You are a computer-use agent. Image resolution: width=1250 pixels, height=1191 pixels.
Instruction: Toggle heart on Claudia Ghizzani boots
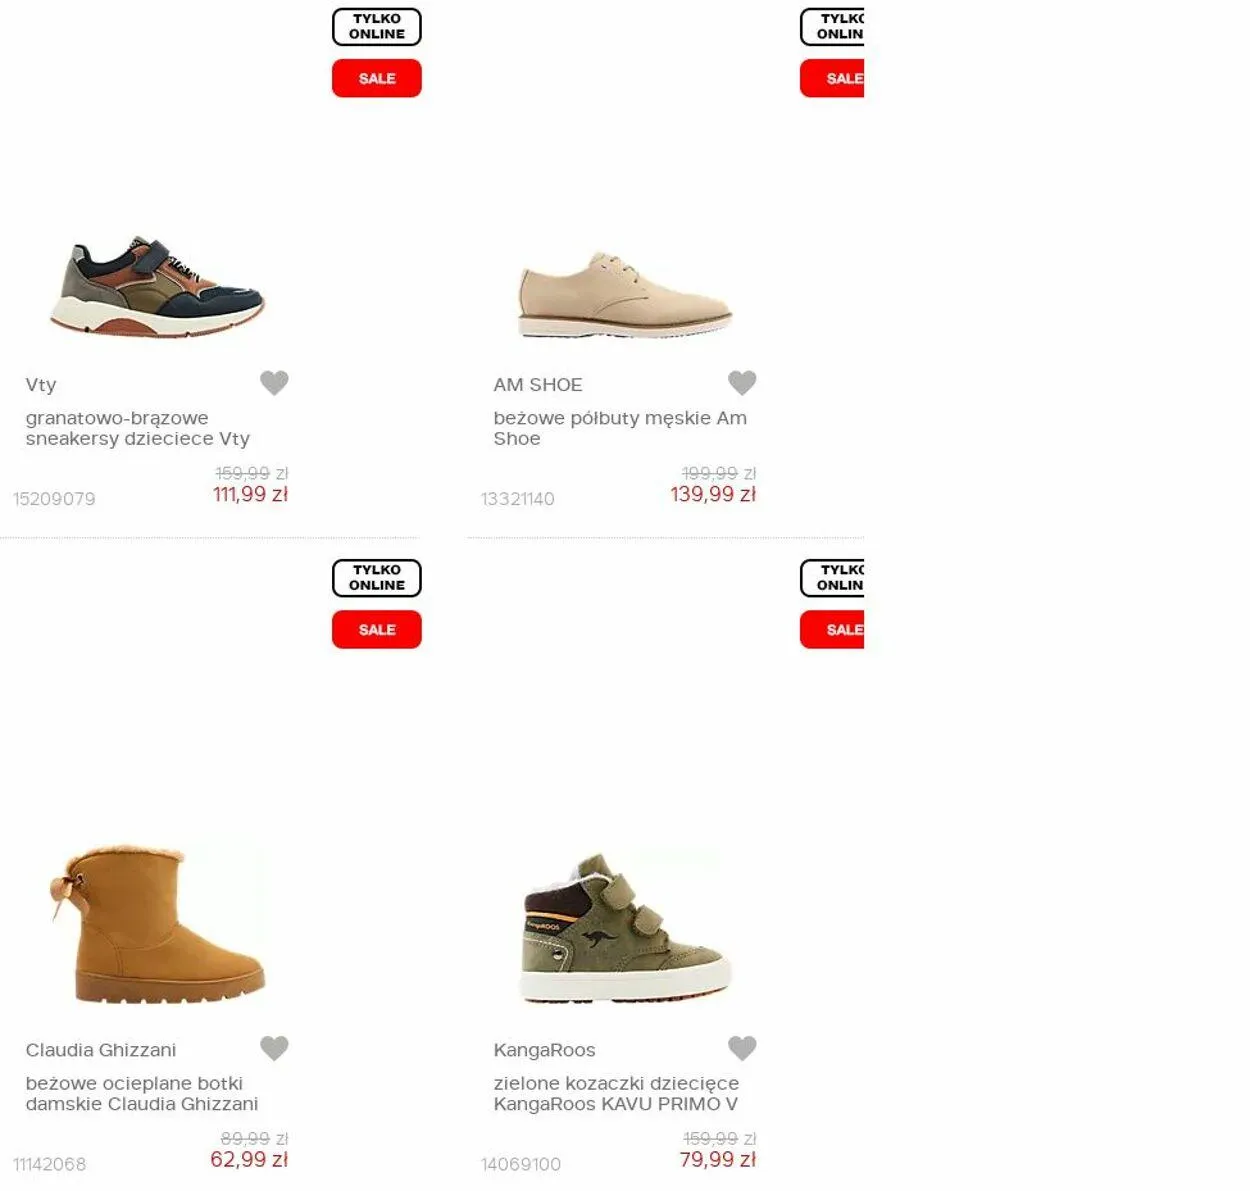tap(274, 1048)
